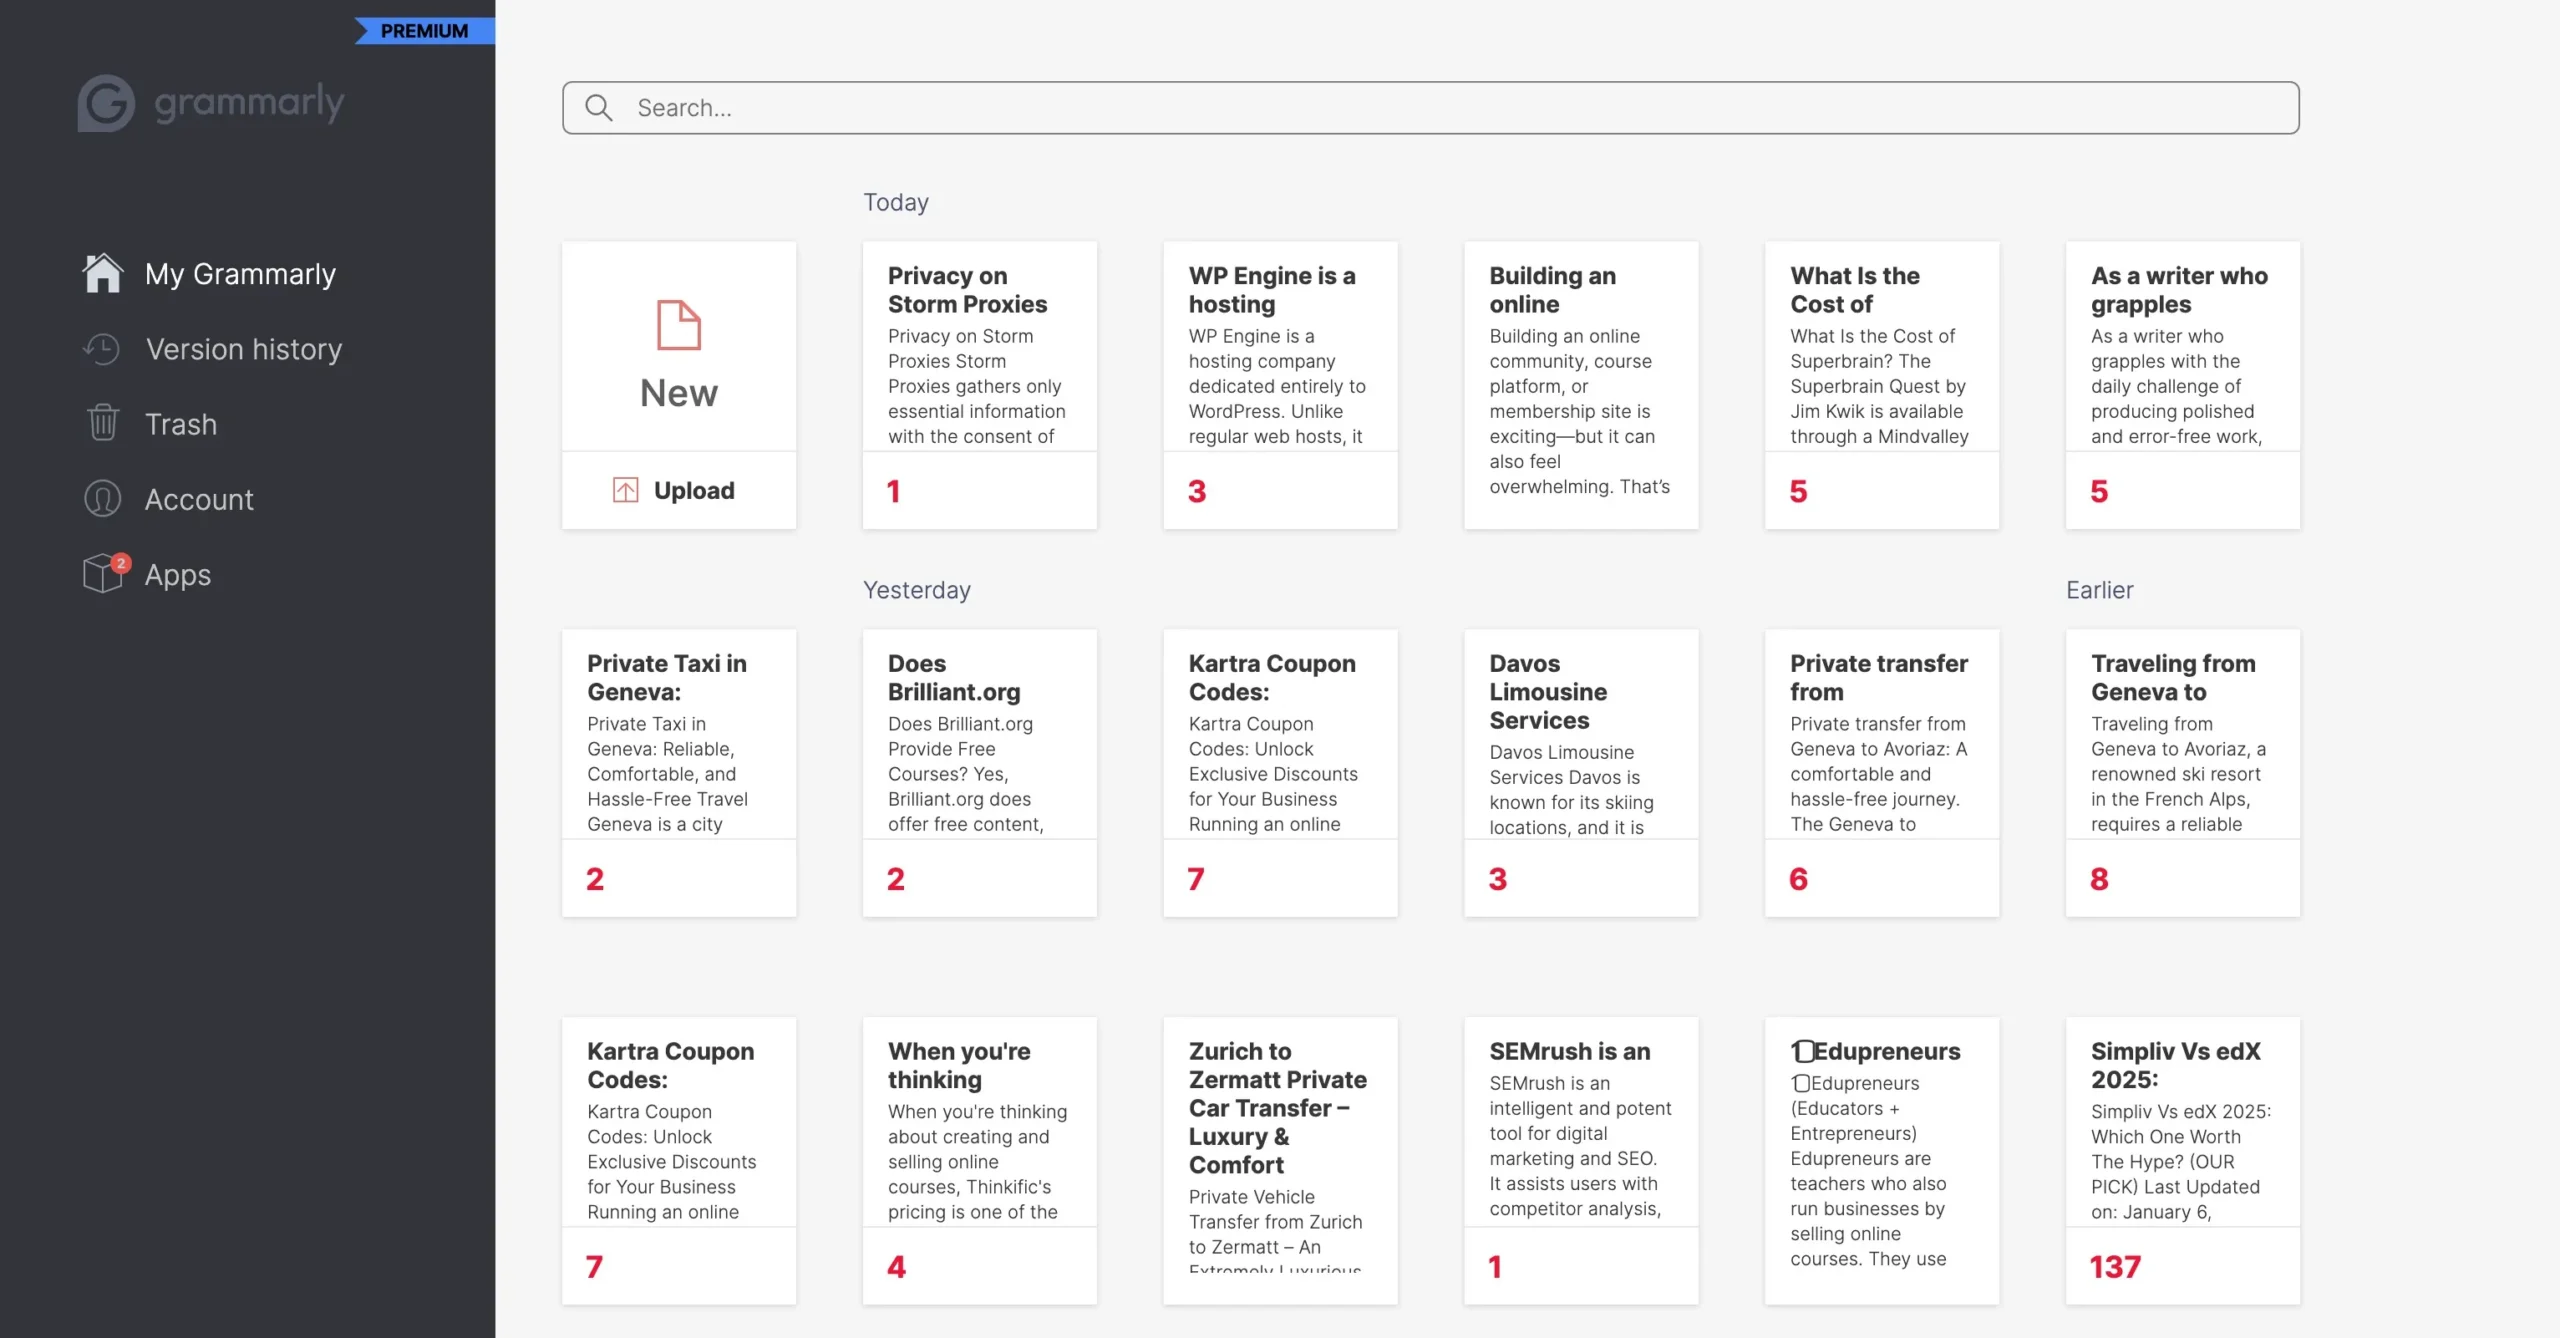The height and width of the screenshot is (1338, 2560).
Task: Click alert count 5 on What Is the Cost card
Action: coord(1798,491)
